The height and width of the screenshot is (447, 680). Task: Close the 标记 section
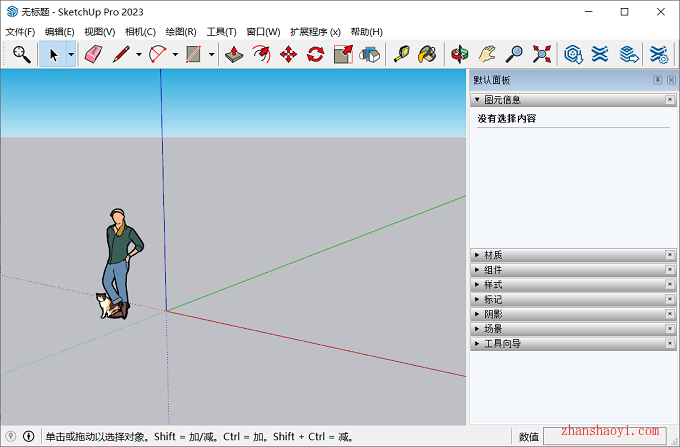[670, 299]
